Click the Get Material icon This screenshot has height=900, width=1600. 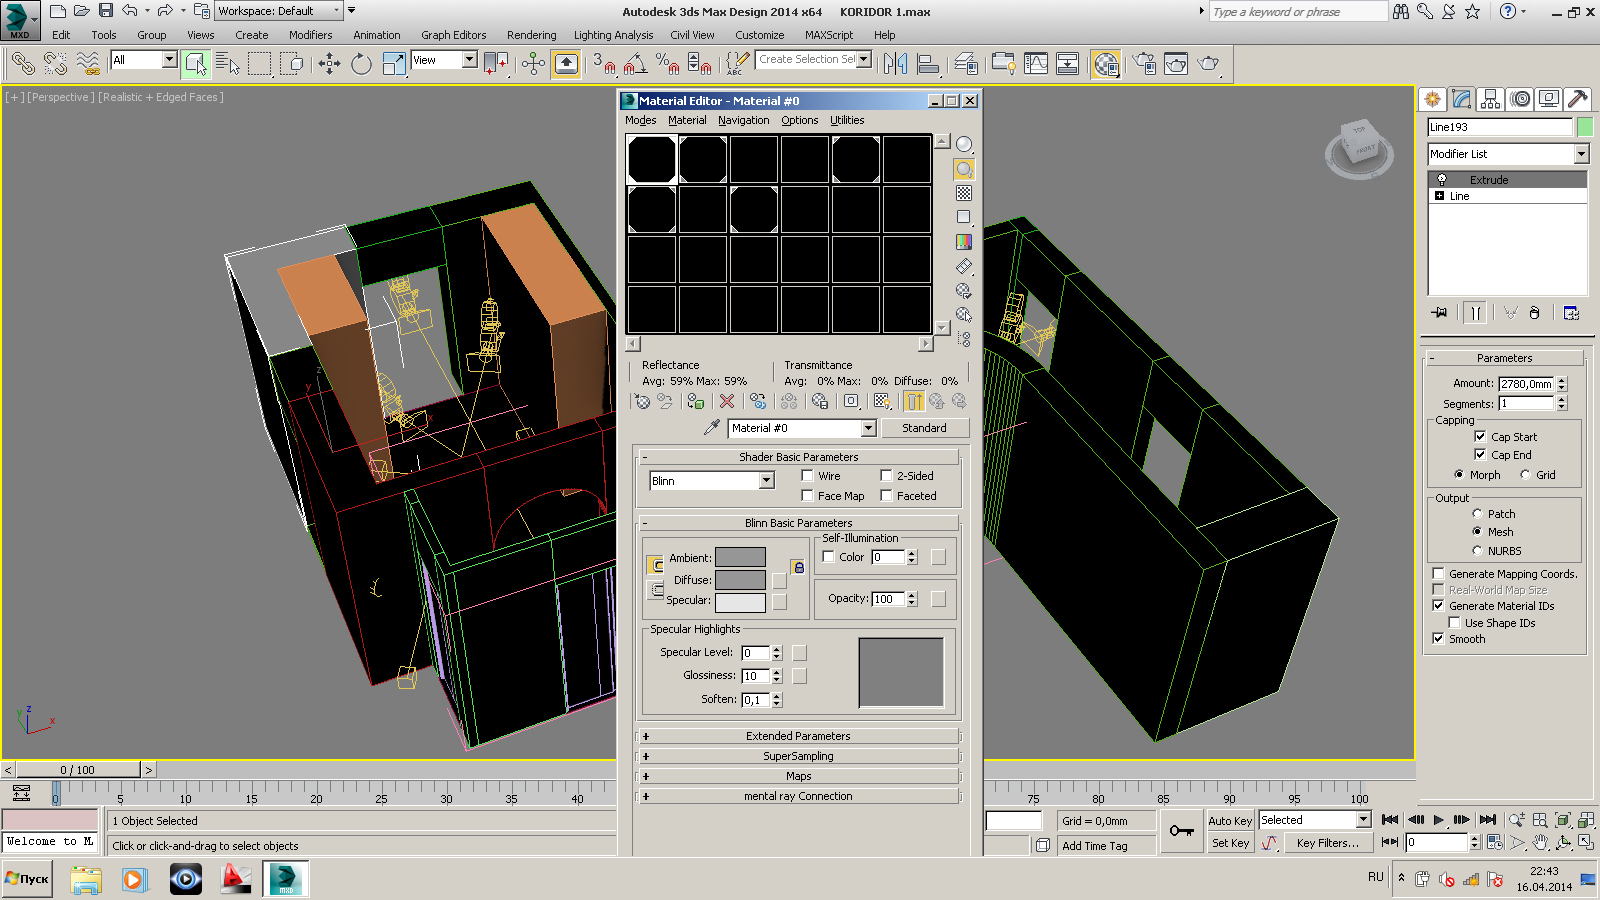[642, 401]
